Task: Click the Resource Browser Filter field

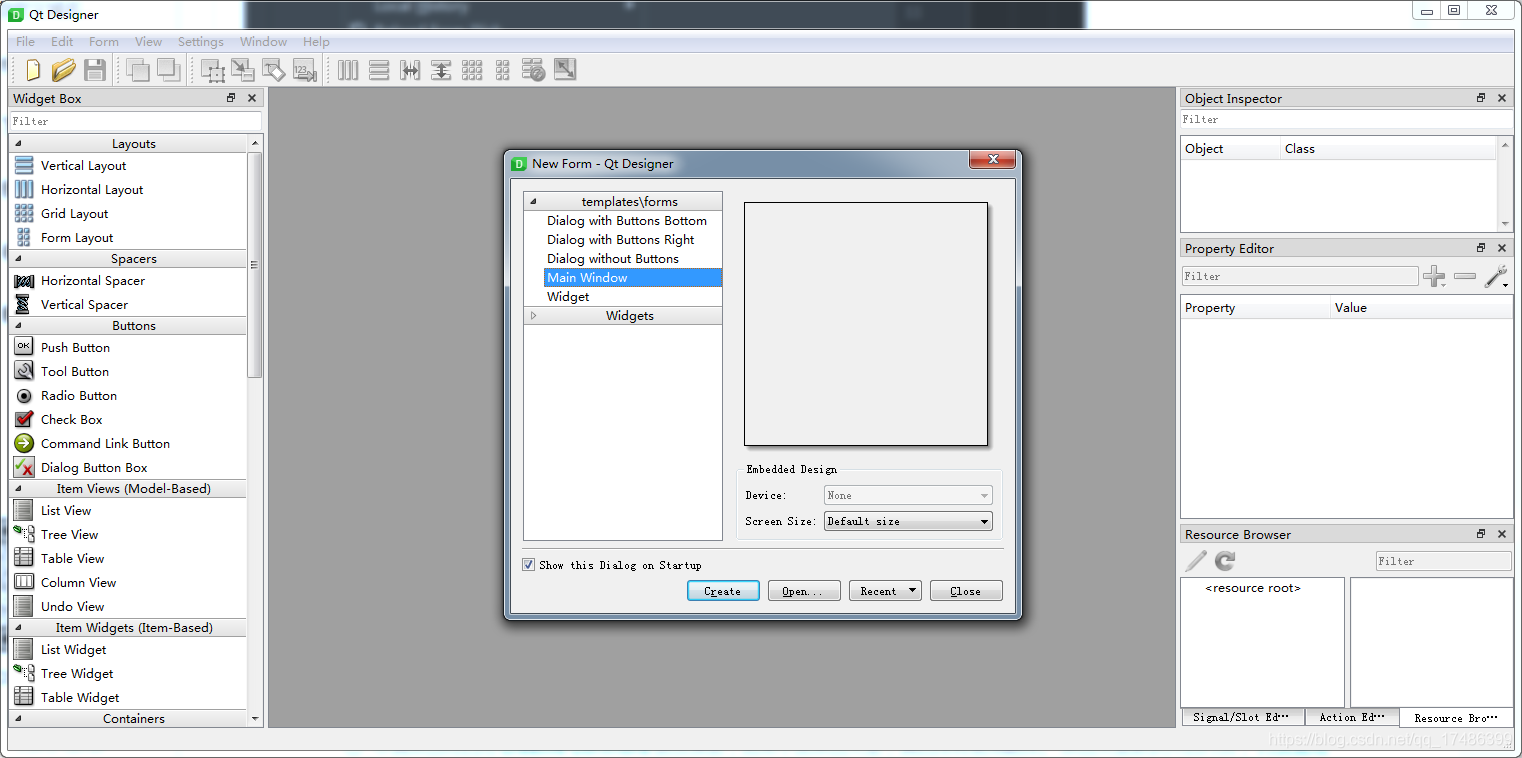Action: (x=1443, y=561)
